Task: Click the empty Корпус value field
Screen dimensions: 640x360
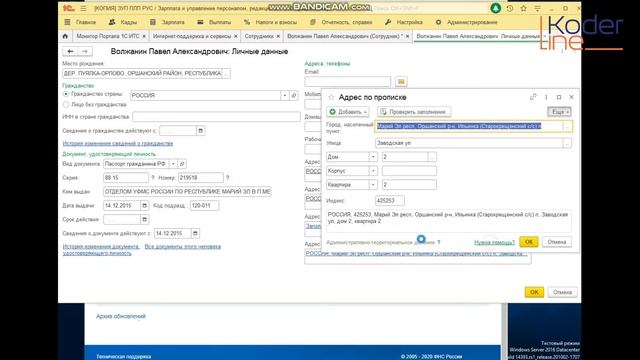Action: 409,171
